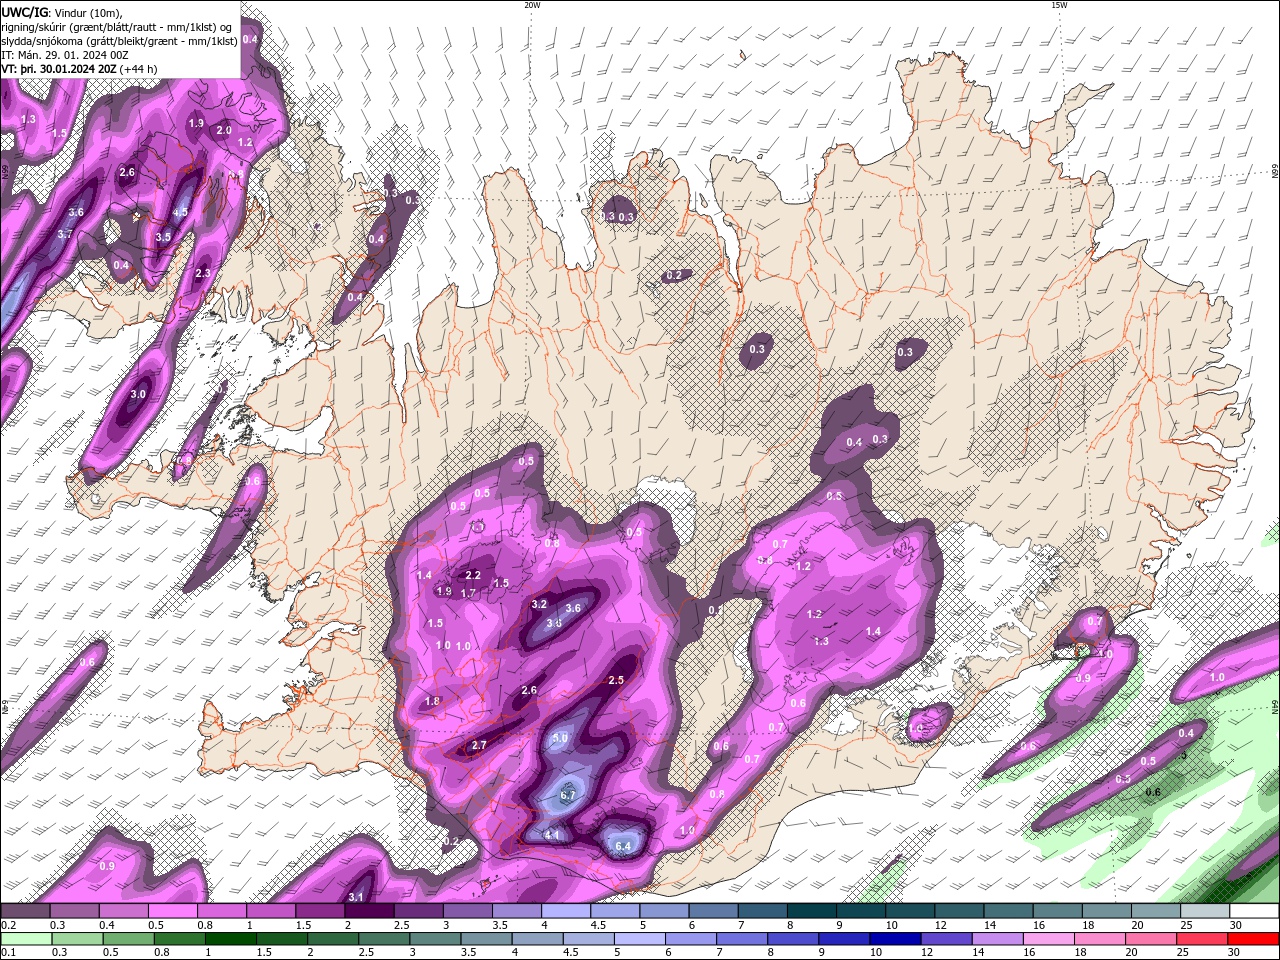The image size is (1280, 960).
Task: Click the valid time 'VT: þri. 30.01.2024 20Z'
Action: pos(59,69)
